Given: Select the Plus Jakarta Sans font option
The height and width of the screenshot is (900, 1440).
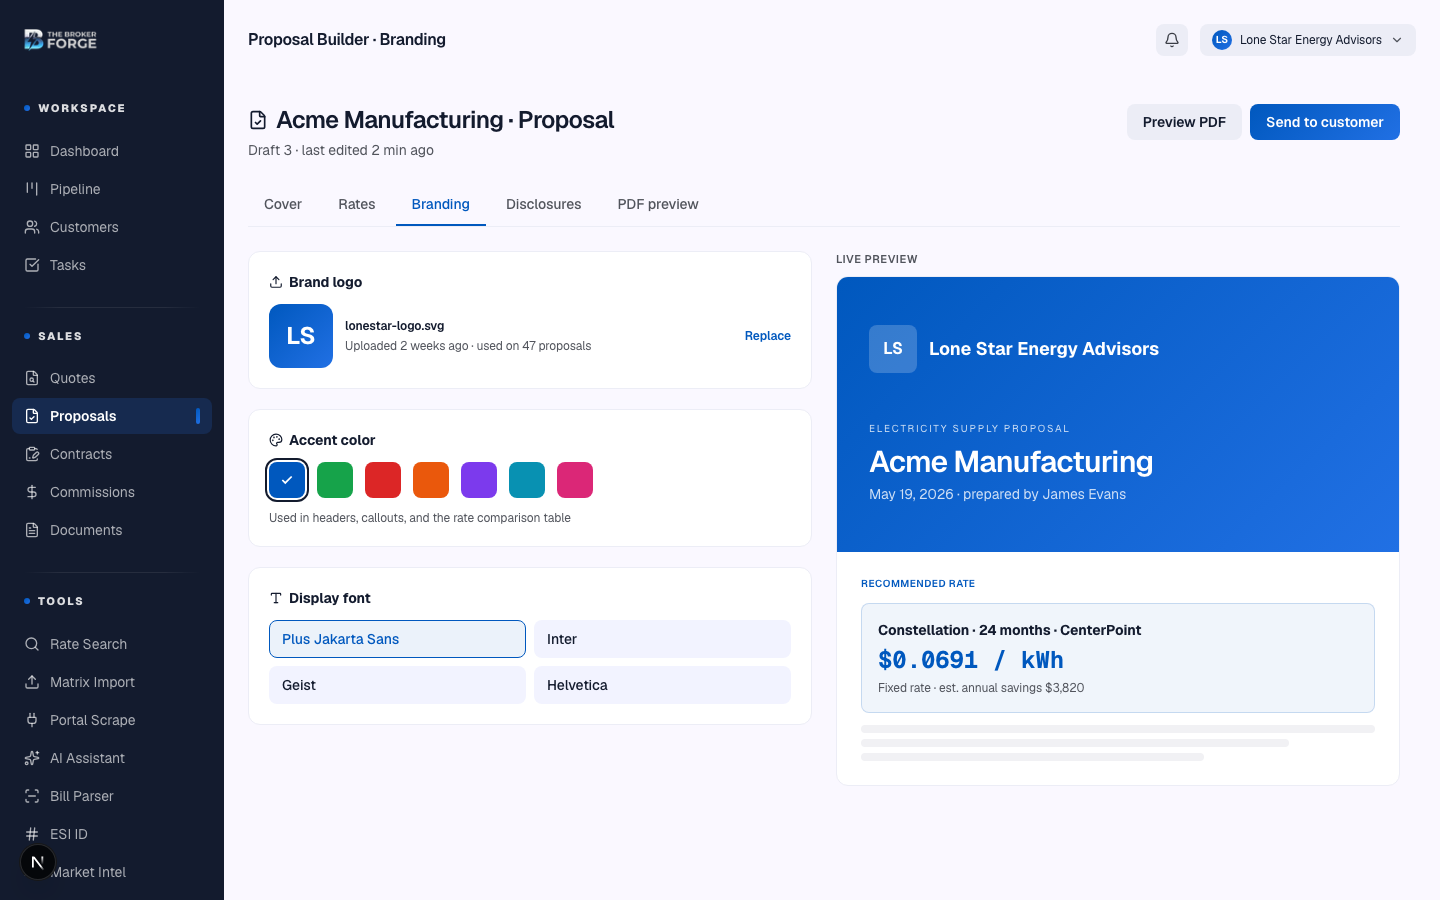Looking at the screenshot, I should coord(397,639).
